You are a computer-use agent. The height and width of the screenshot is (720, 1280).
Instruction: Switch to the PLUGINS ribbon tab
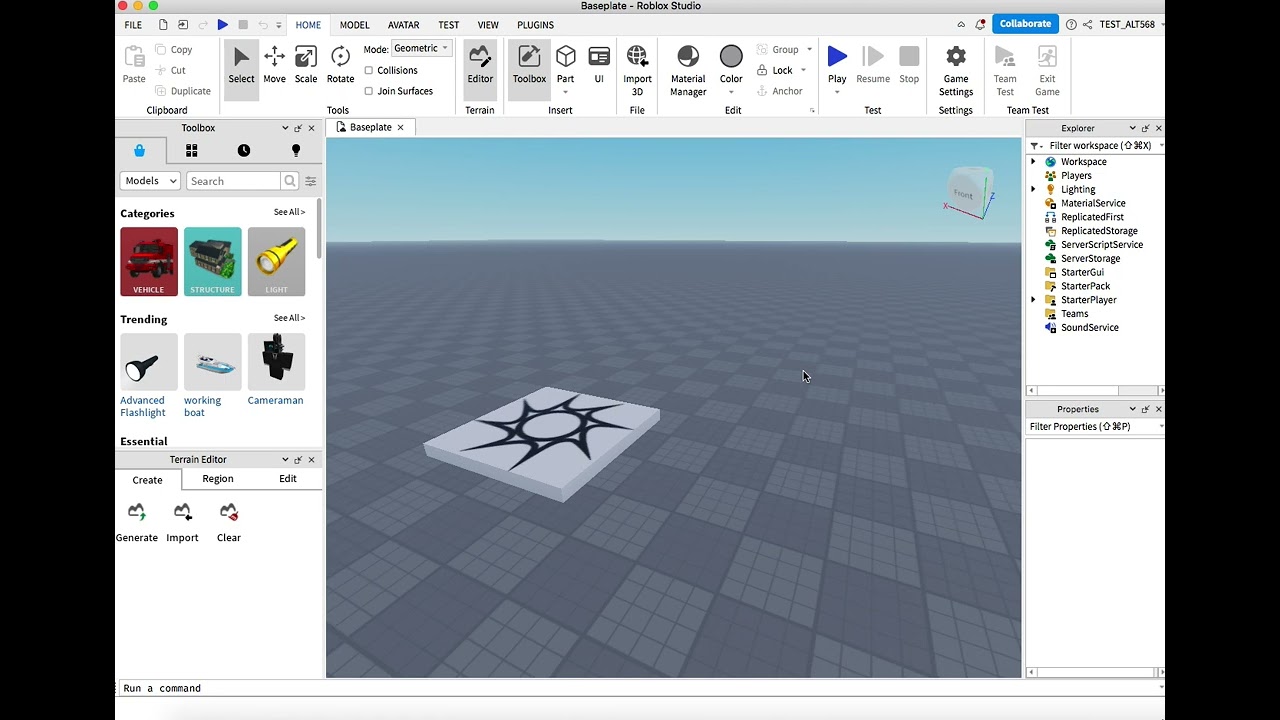tap(536, 24)
